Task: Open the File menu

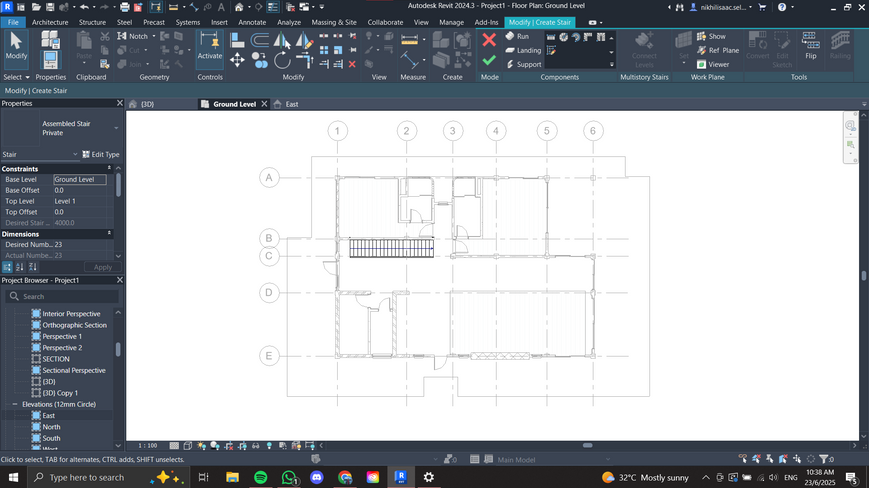Action: coord(13,22)
